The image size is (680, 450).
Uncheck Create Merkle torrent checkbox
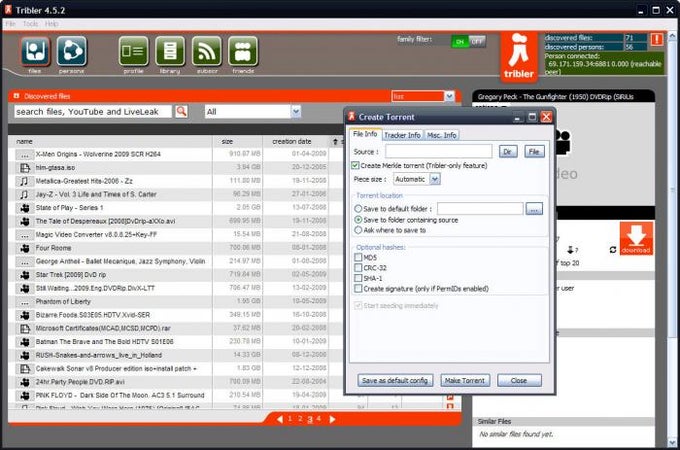(356, 166)
